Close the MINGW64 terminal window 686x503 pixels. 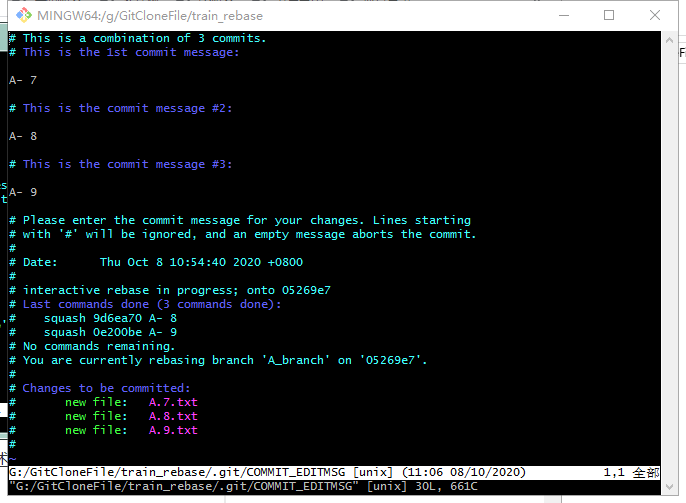(654, 15)
